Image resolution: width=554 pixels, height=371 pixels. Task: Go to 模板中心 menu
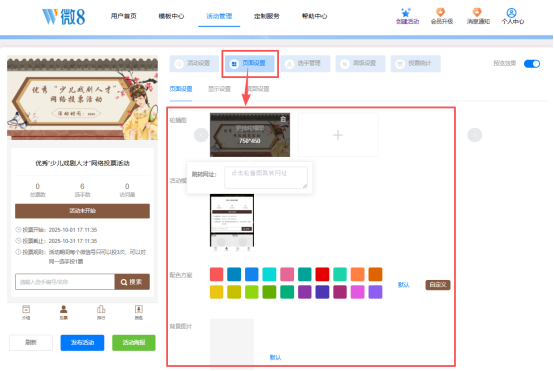pos(171,16)
